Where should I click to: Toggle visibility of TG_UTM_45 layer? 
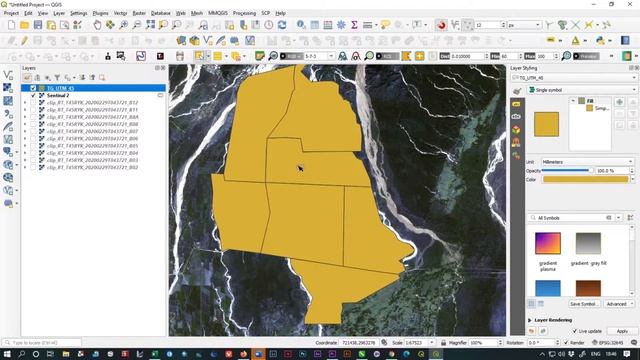[33, 88]
